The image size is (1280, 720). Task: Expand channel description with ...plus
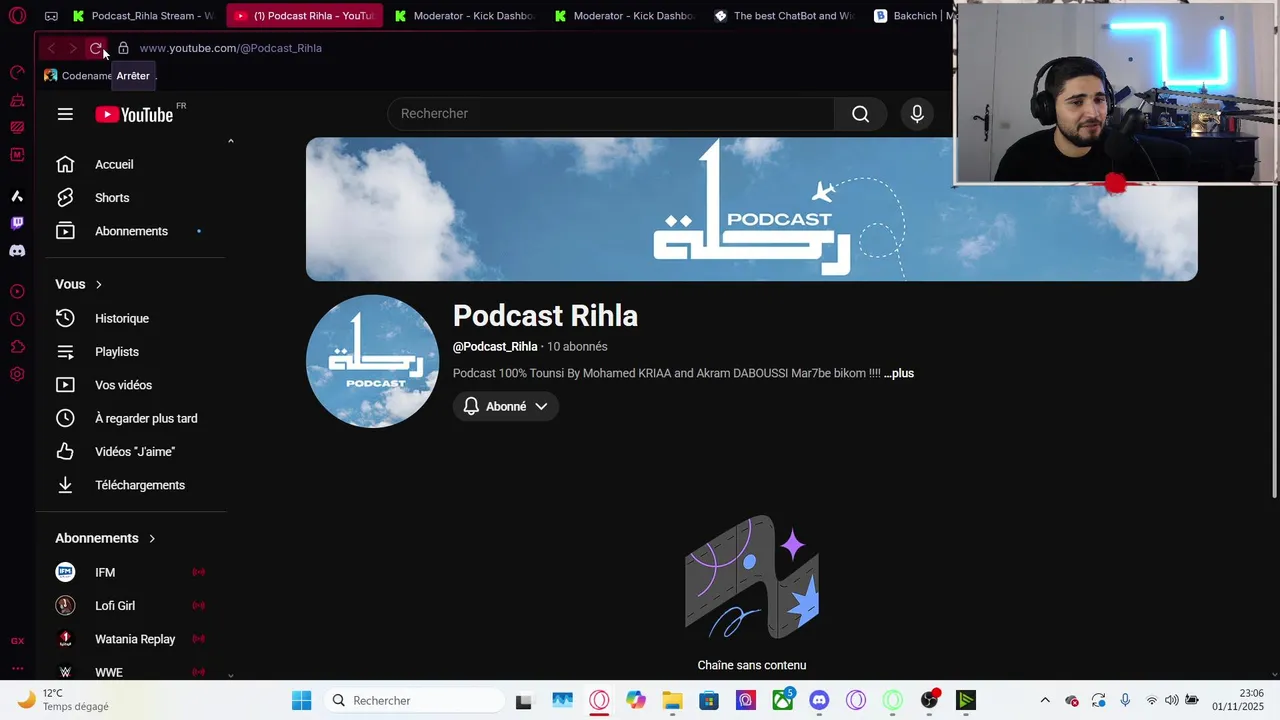click(x=899, y=373)
